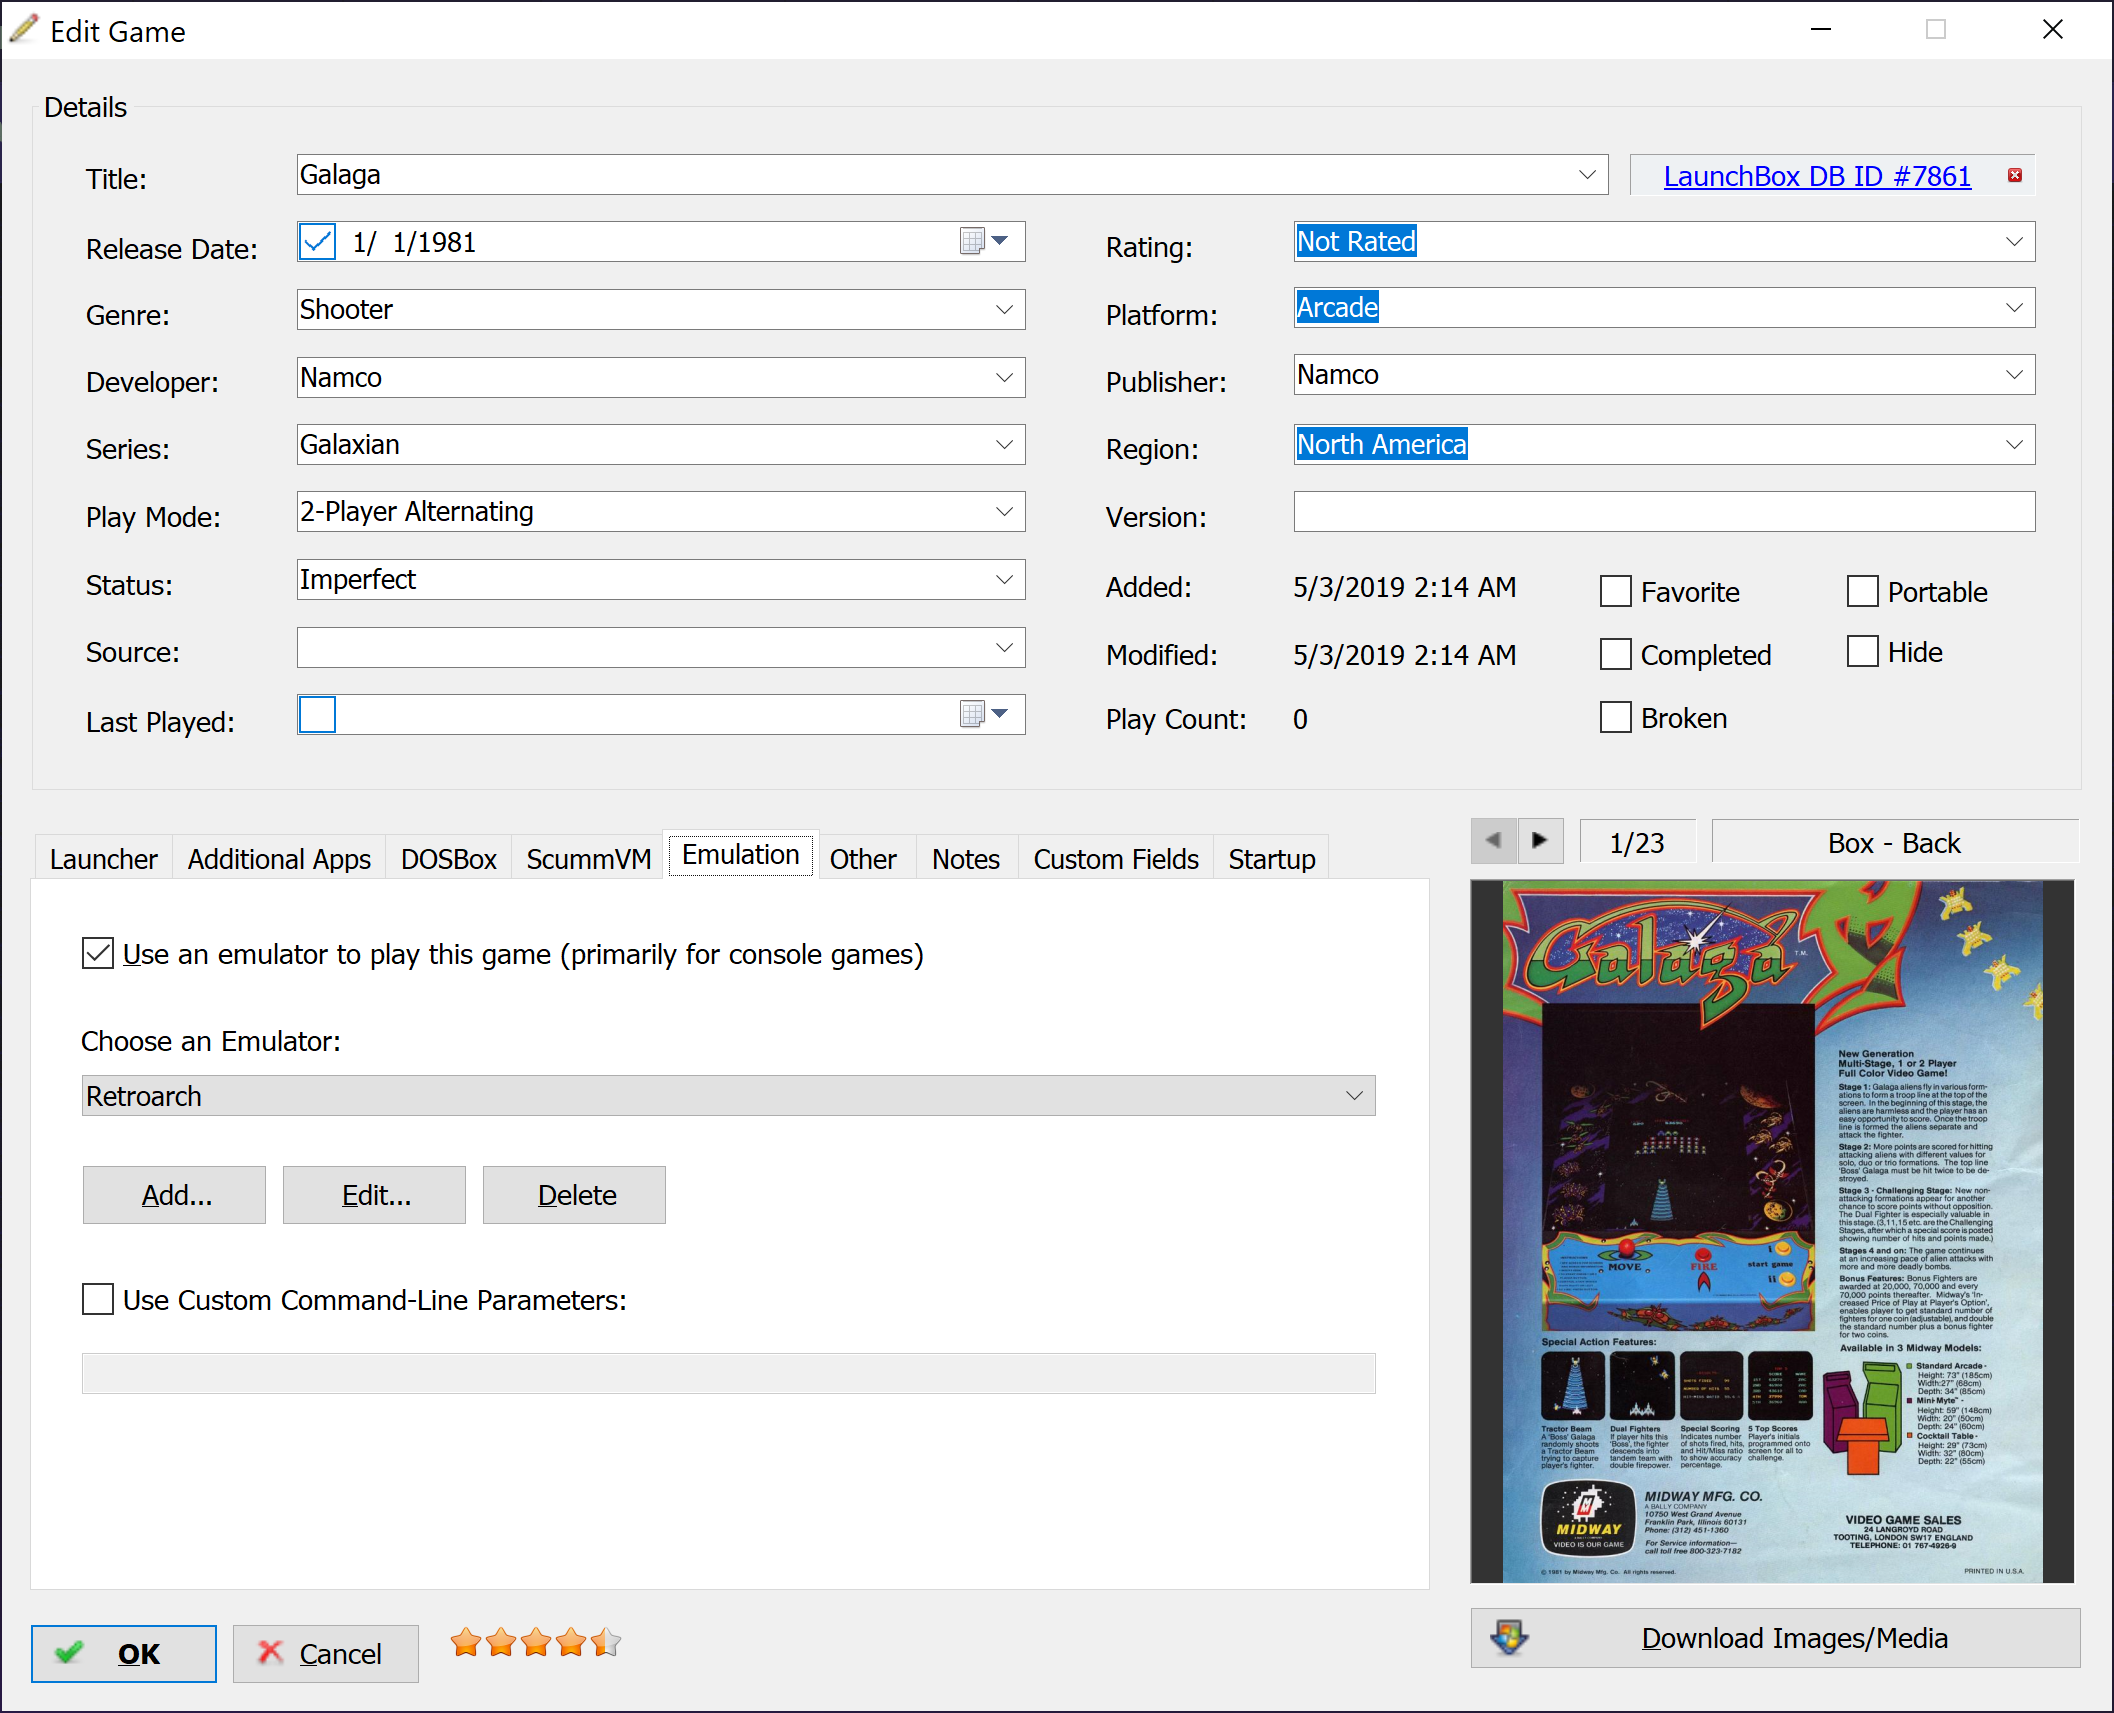Open the Last Played calendar picker icon
2114x1713 pixels.
tap(984, 714)
